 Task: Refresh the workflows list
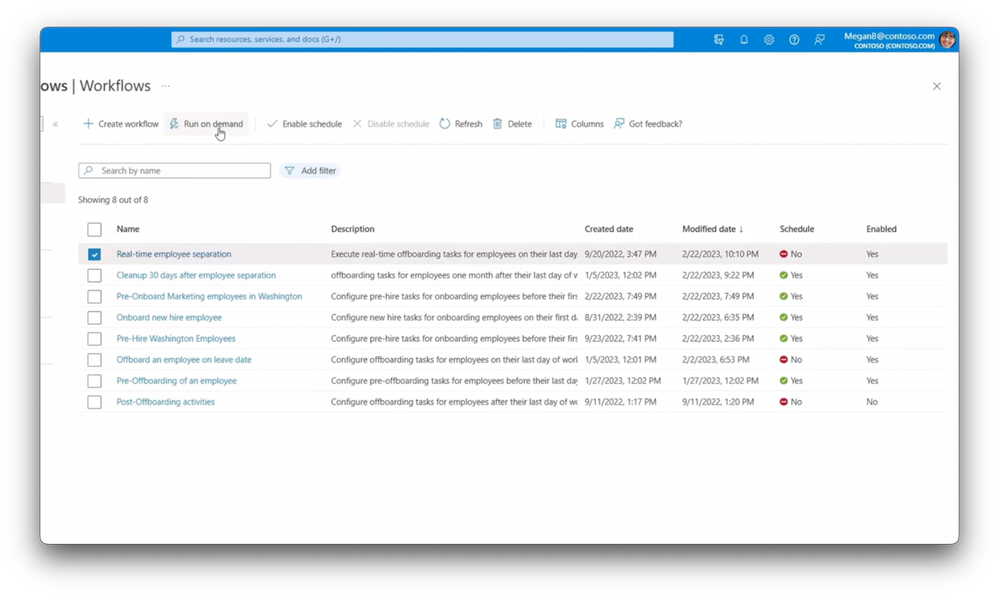461,124
